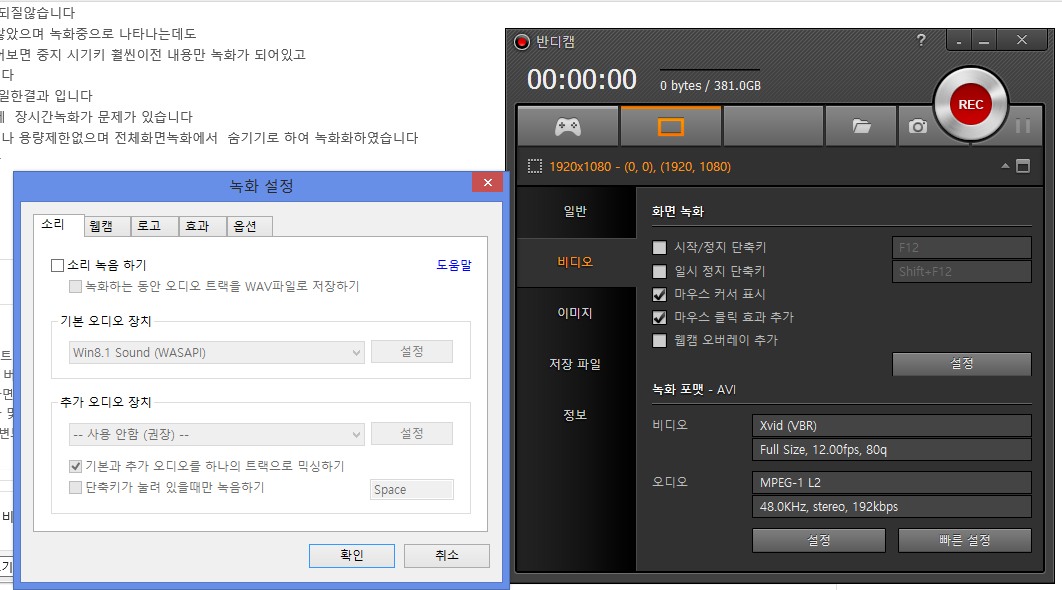The image size is (1062, 590).
Task: Minimize to tray with the small dash button
Action: [x=958, y=42]
